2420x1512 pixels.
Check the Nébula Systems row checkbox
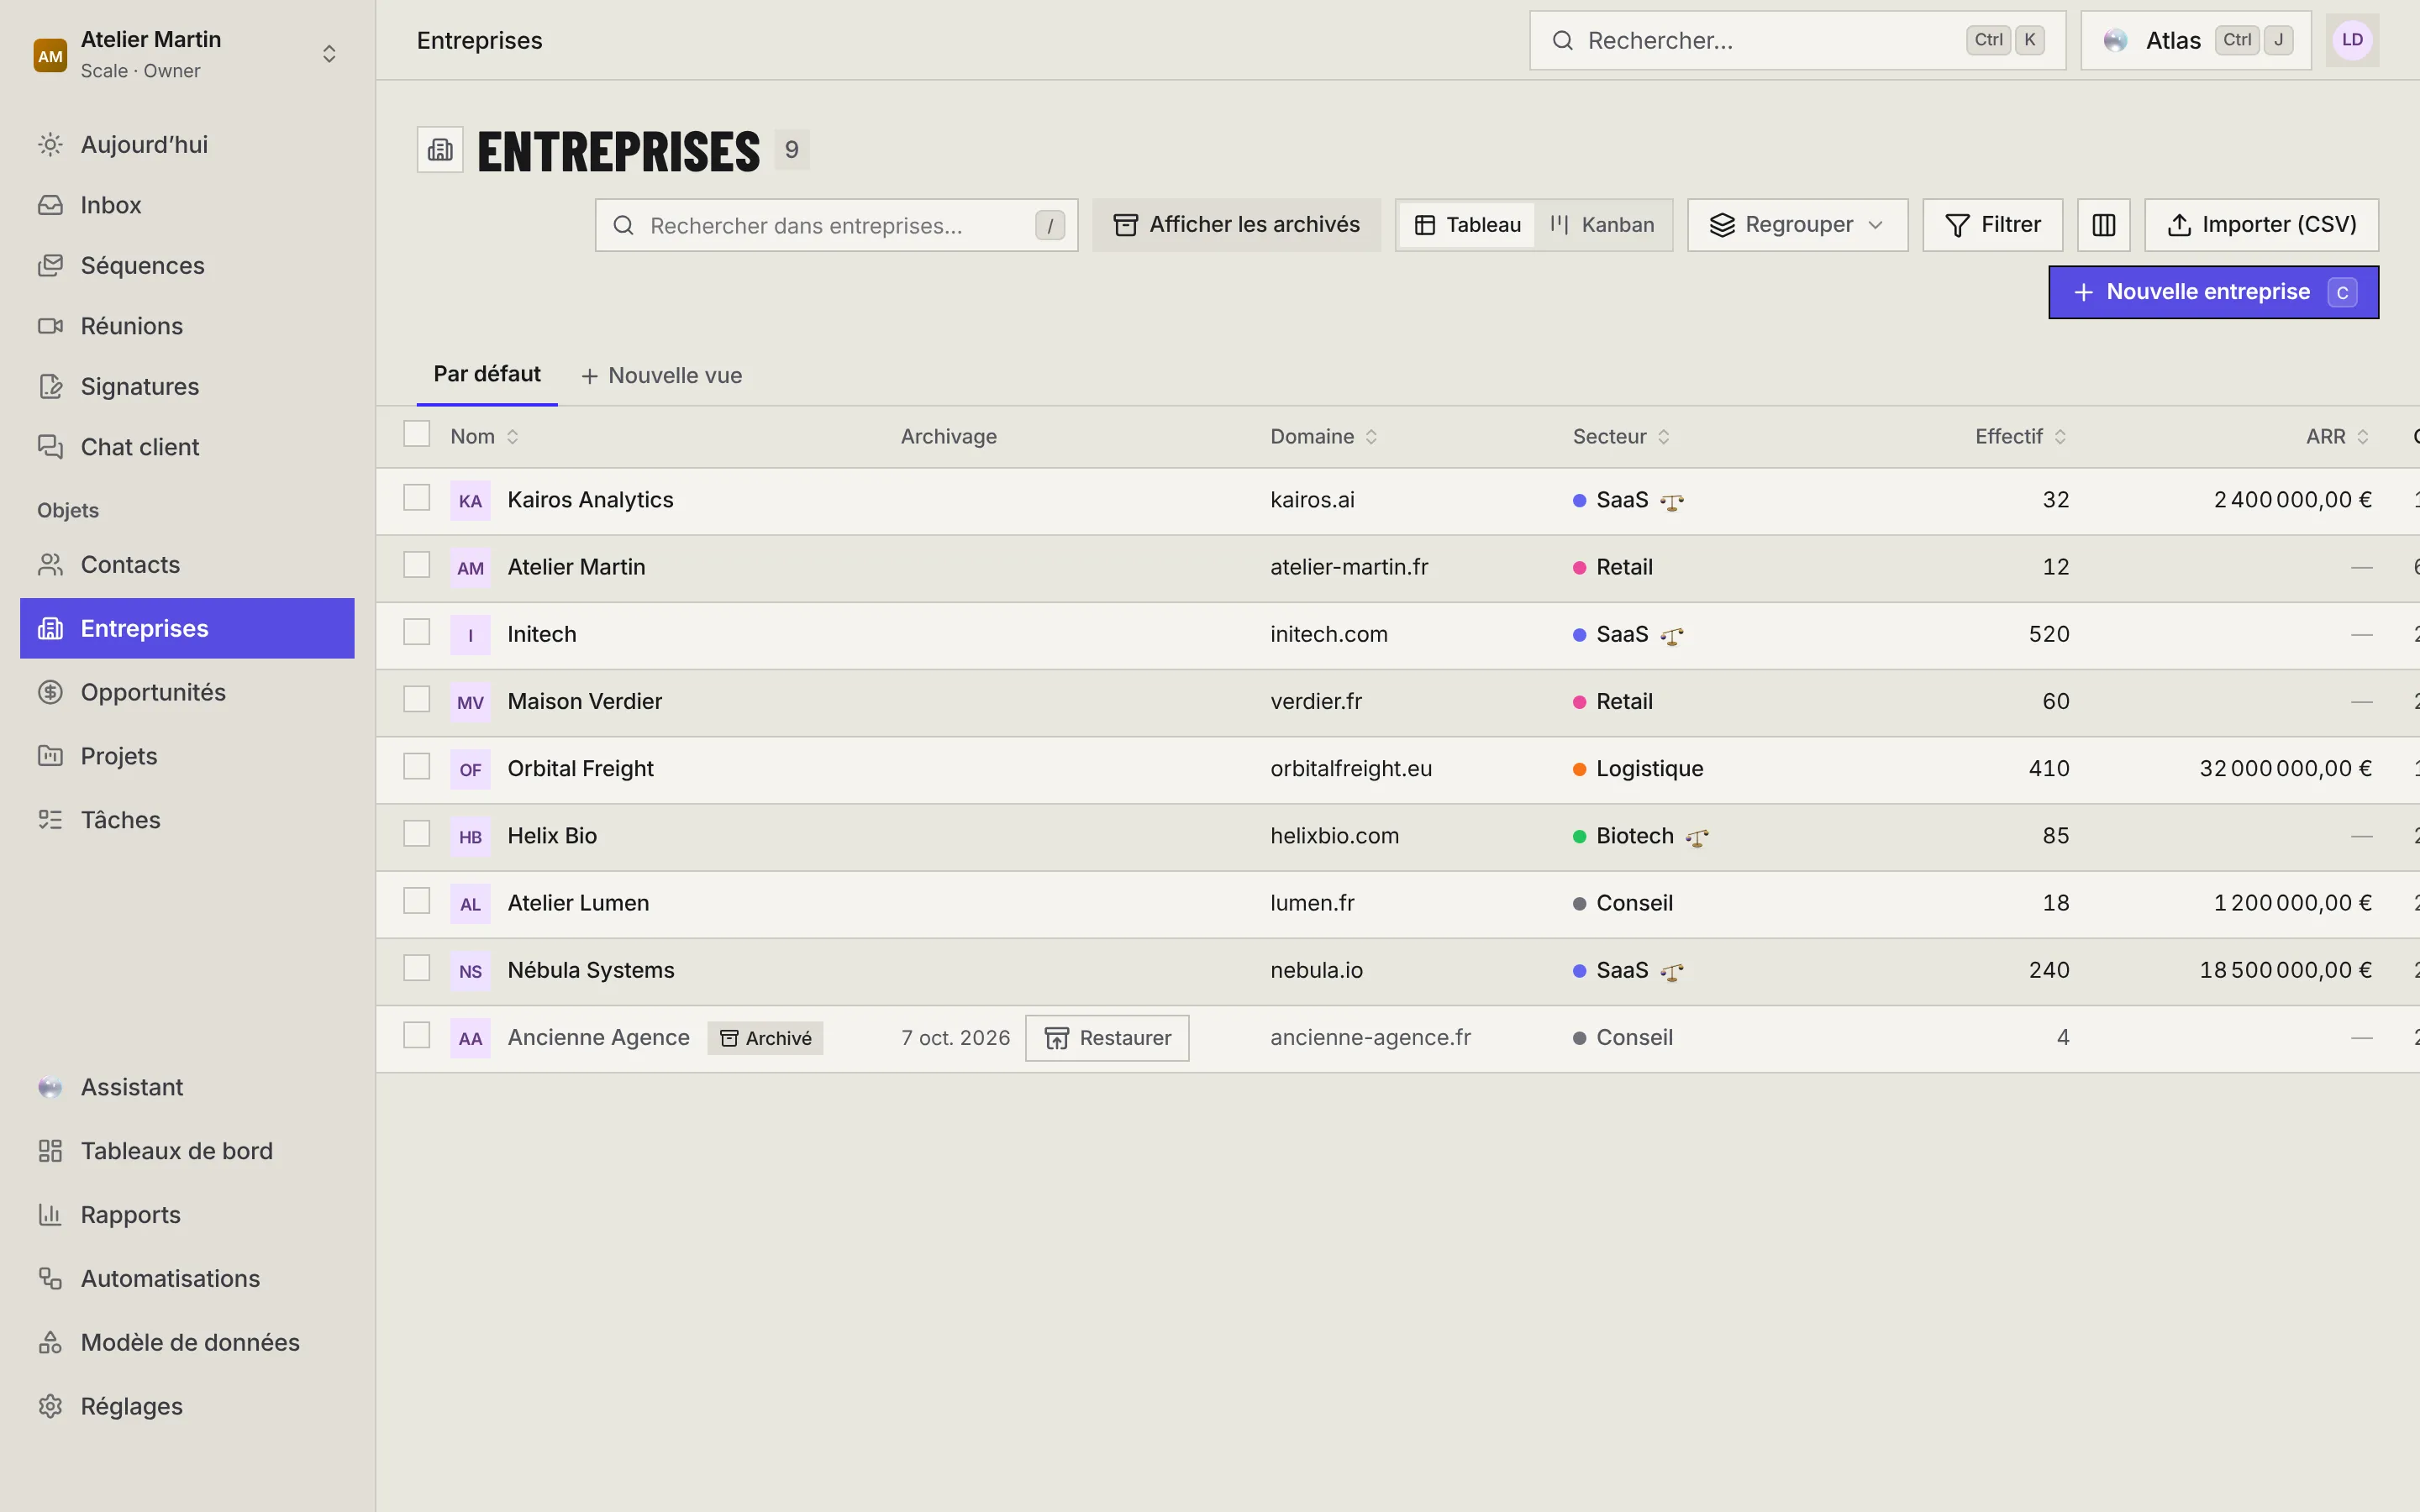click(416, 968)
